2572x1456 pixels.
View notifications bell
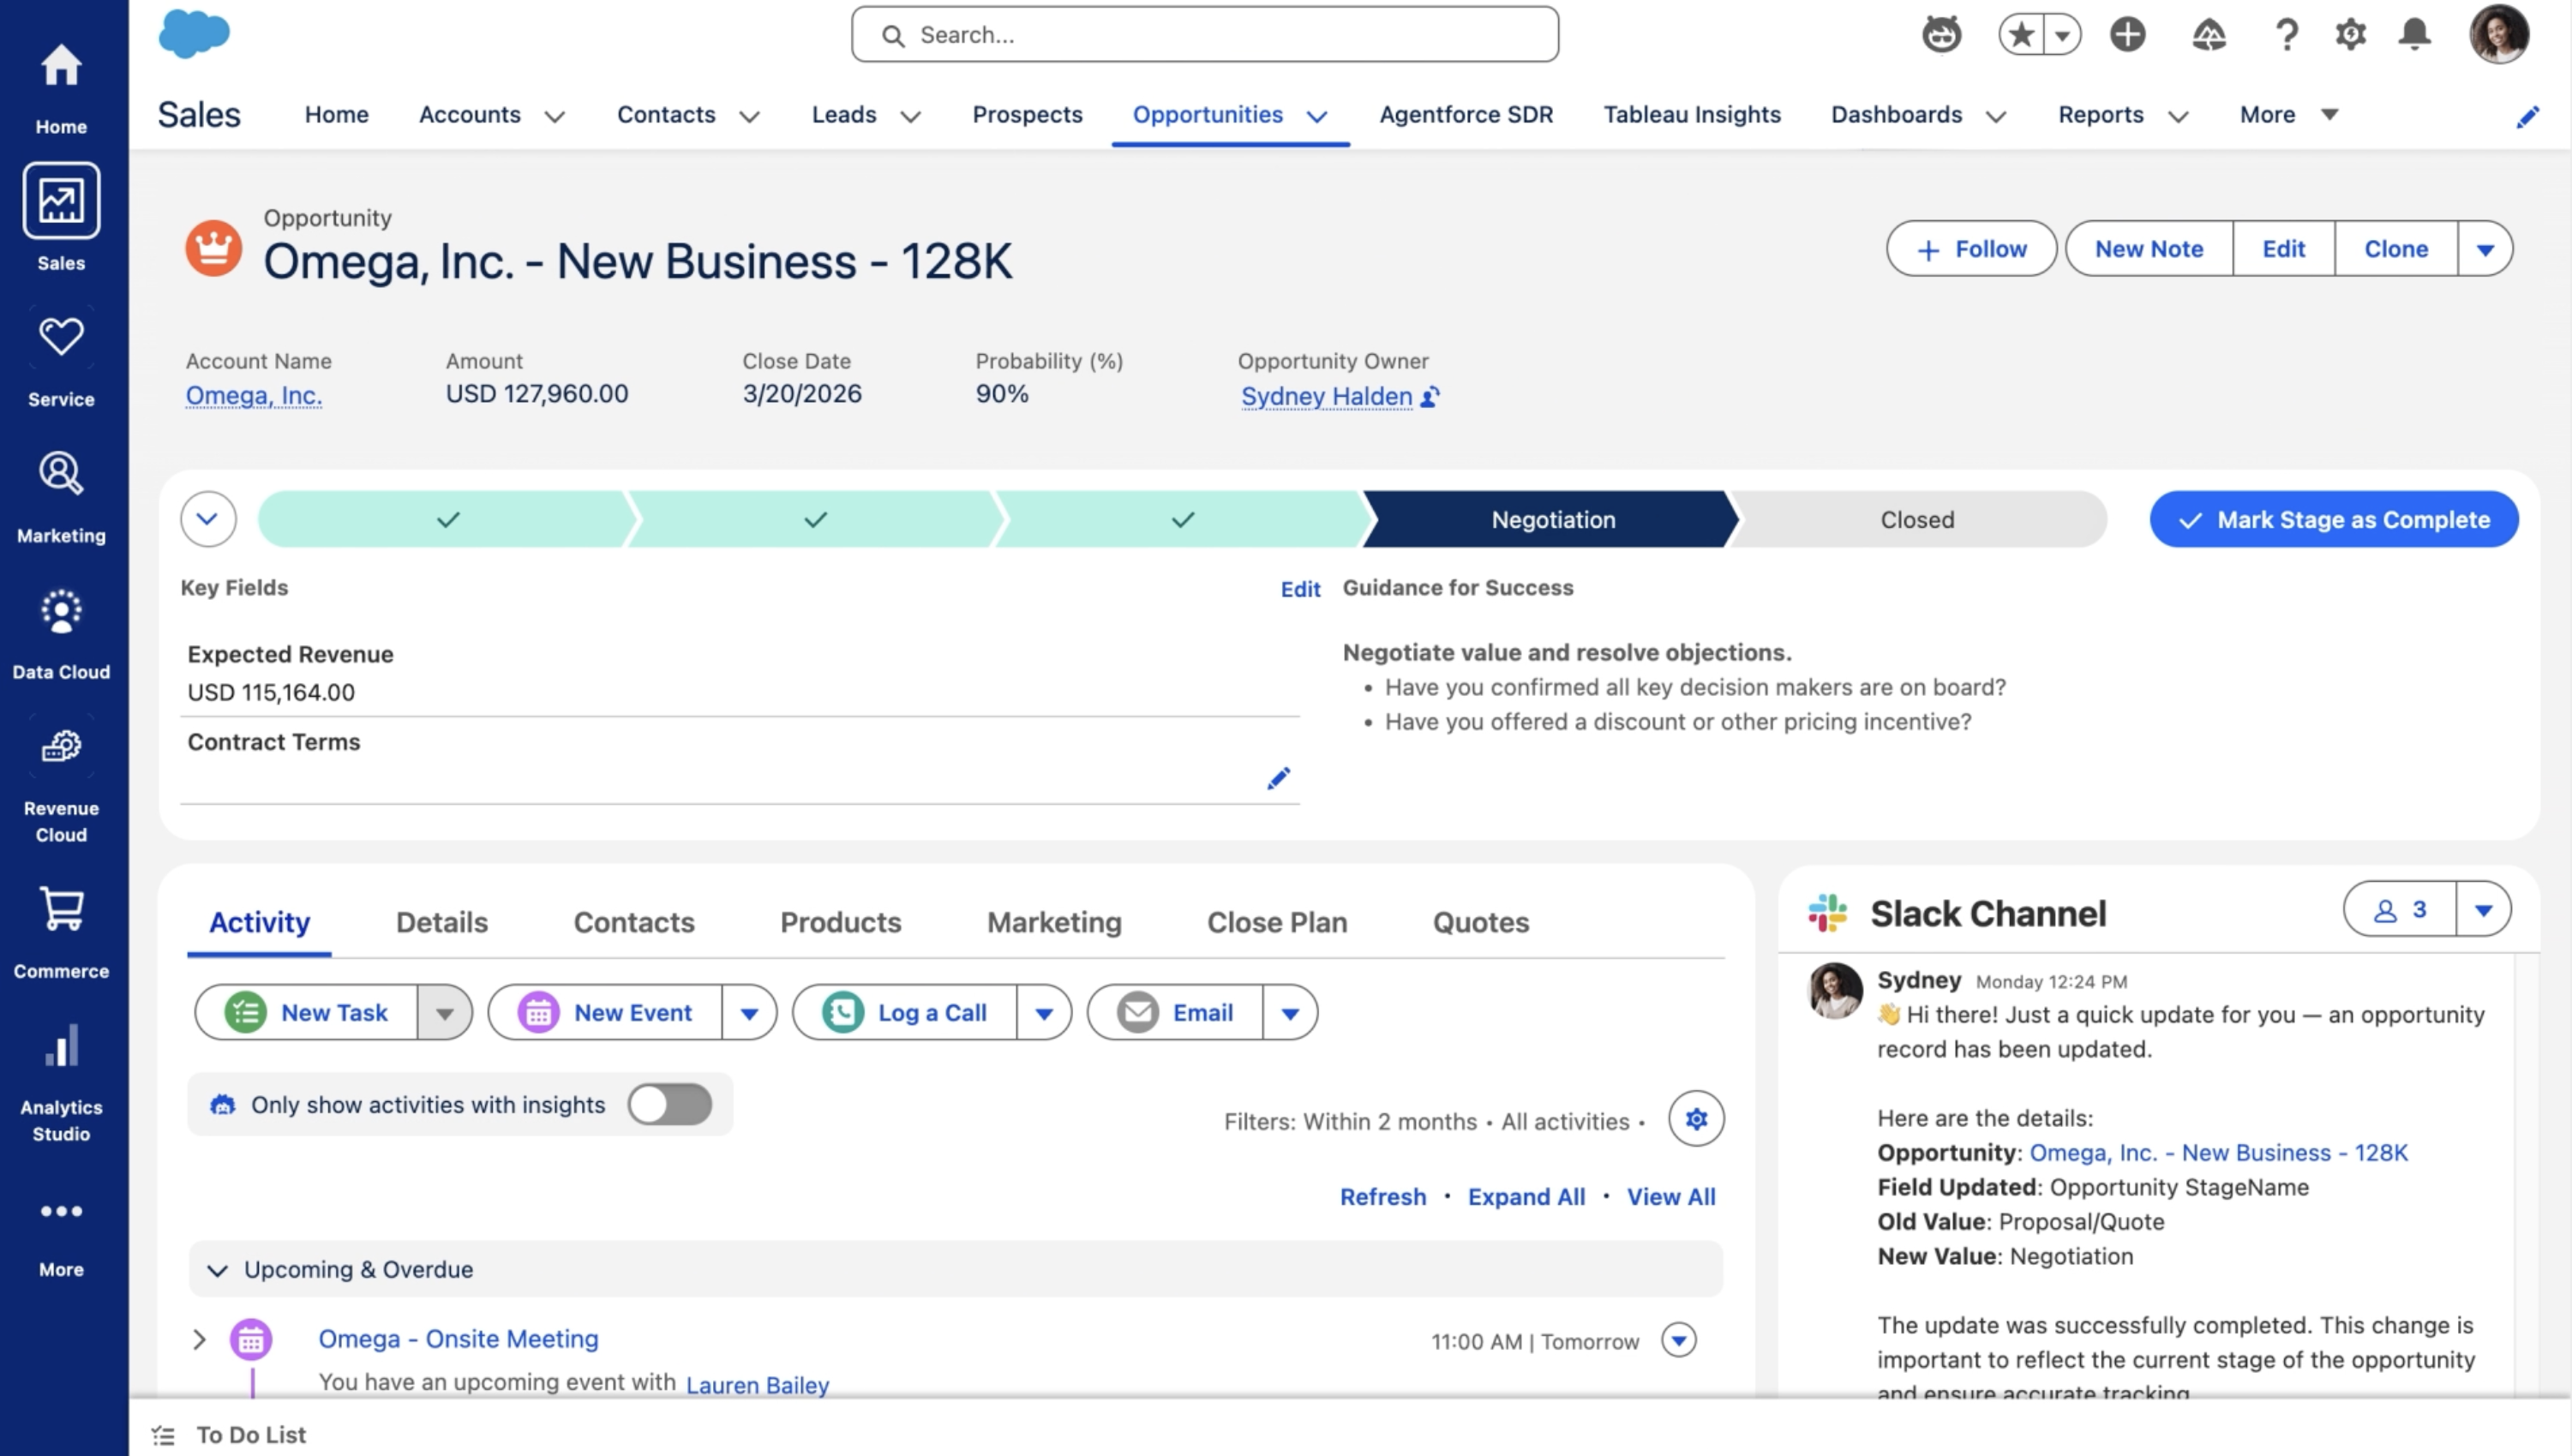coord(2414,33)
